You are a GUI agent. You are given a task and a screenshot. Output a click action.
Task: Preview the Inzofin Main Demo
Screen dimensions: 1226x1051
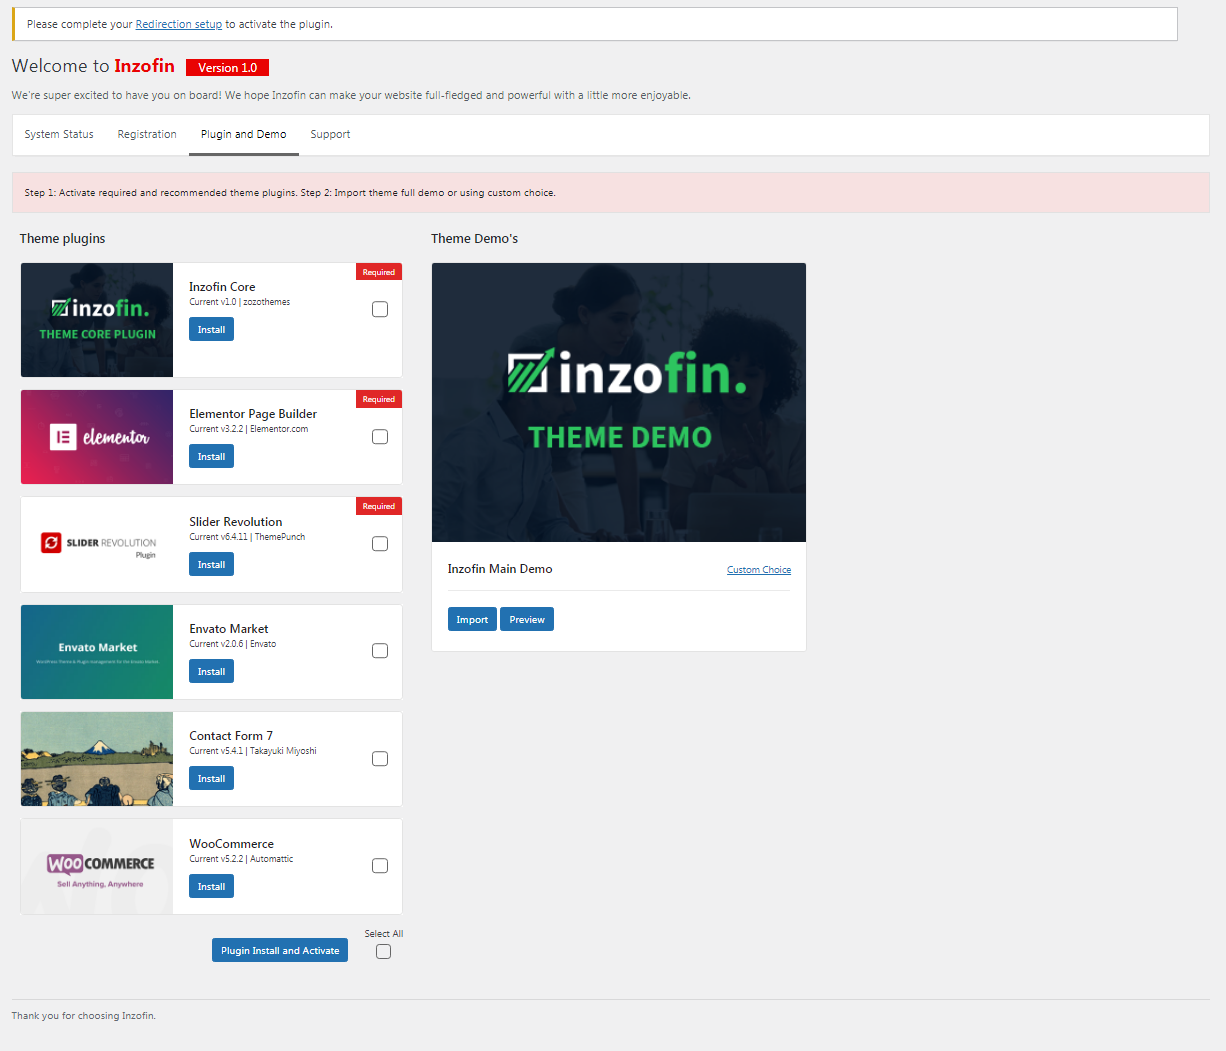coord(527,620)
